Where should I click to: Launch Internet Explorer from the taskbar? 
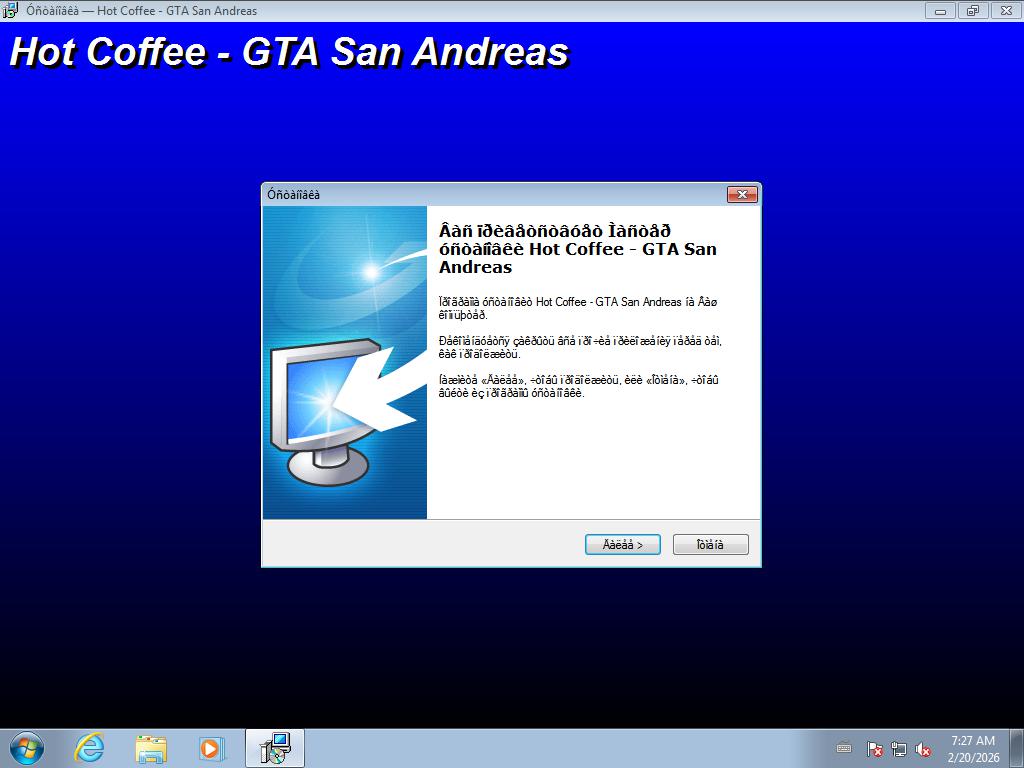90,748
